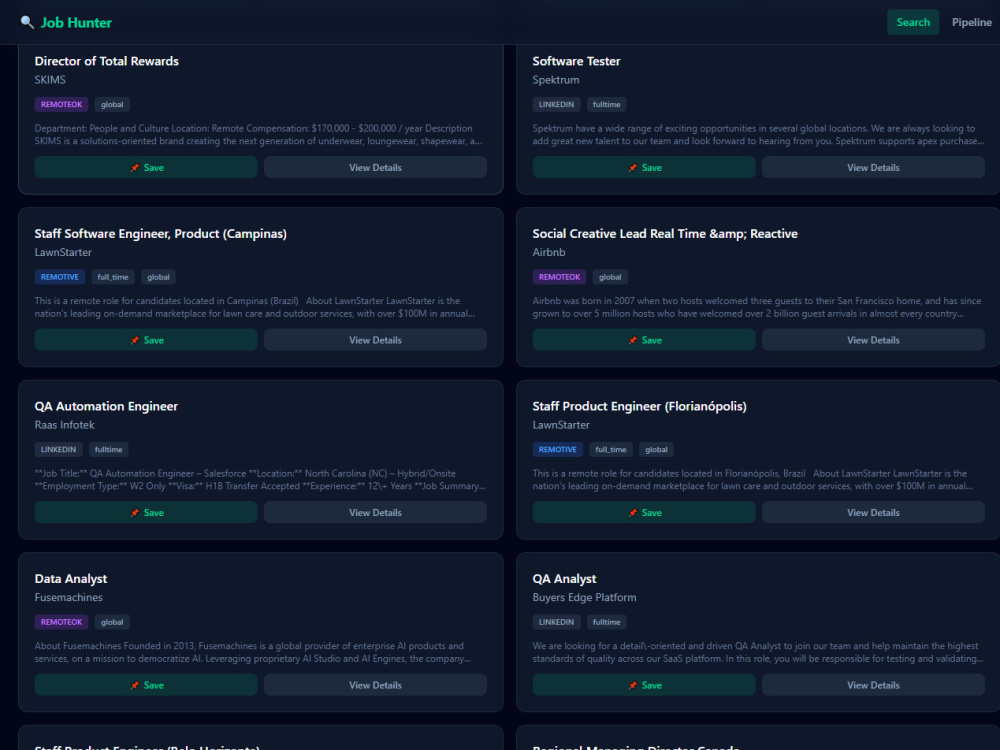1000x750 pixels.
Task: Save the Social Creative Lead job
Action: (x=644, y=340)
